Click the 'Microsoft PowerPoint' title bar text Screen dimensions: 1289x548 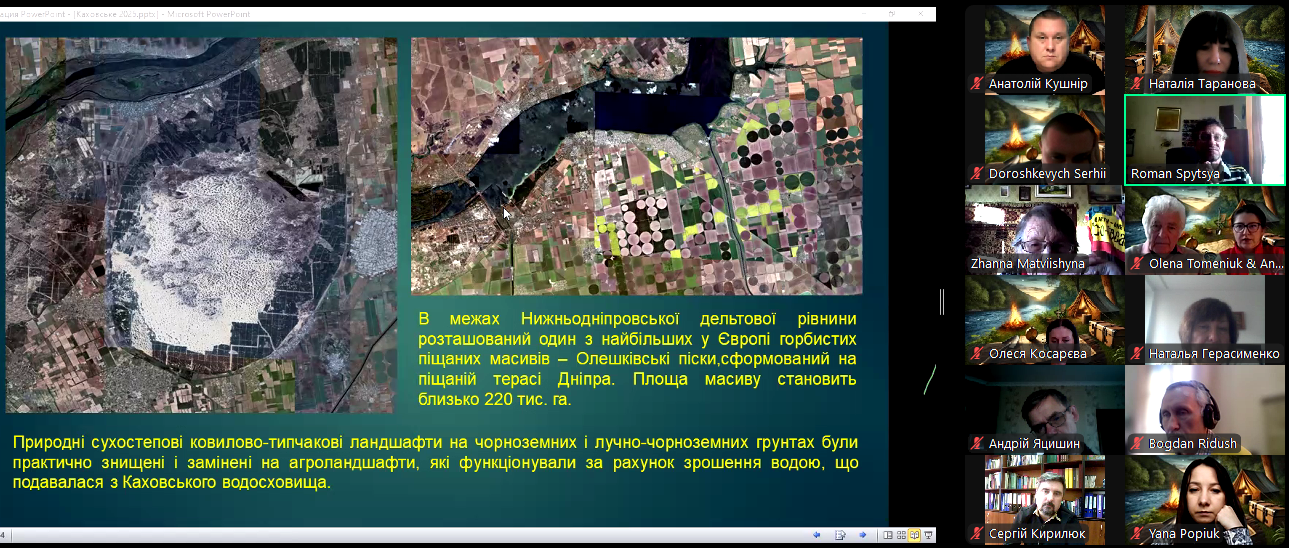[x=211, y=14]
